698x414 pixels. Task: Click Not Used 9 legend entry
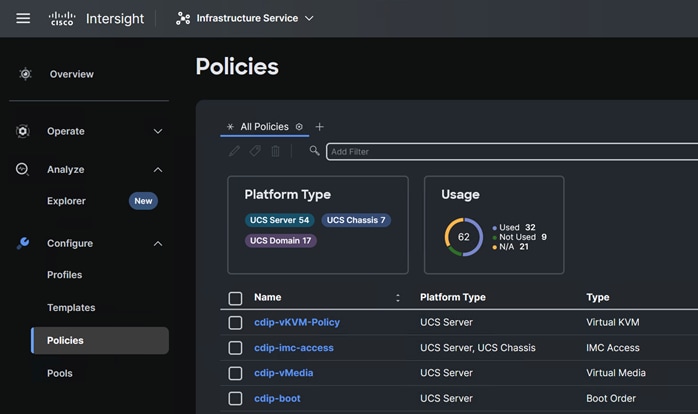[x=519, y=237]
